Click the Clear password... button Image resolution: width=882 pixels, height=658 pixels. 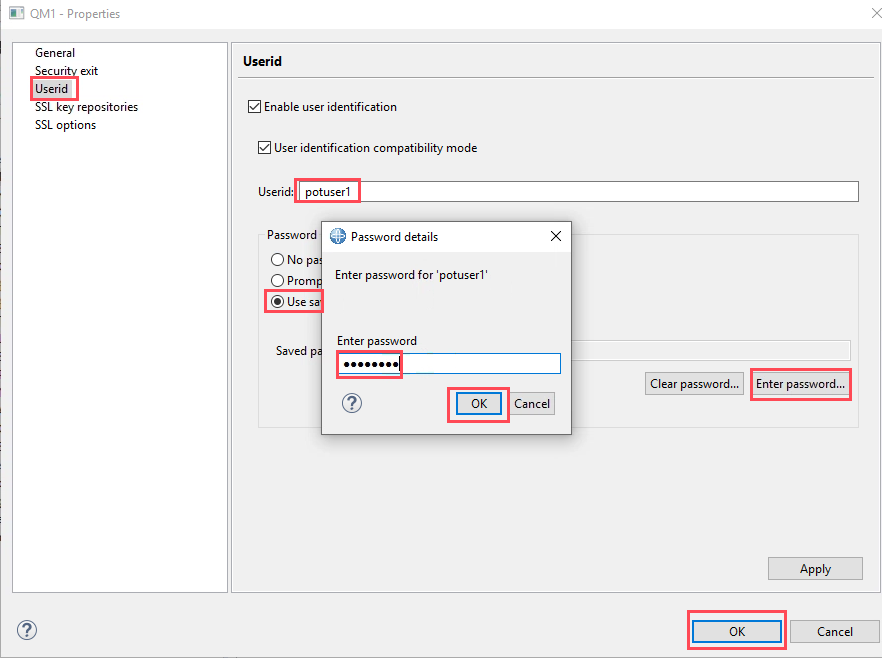tap(694, 384)
